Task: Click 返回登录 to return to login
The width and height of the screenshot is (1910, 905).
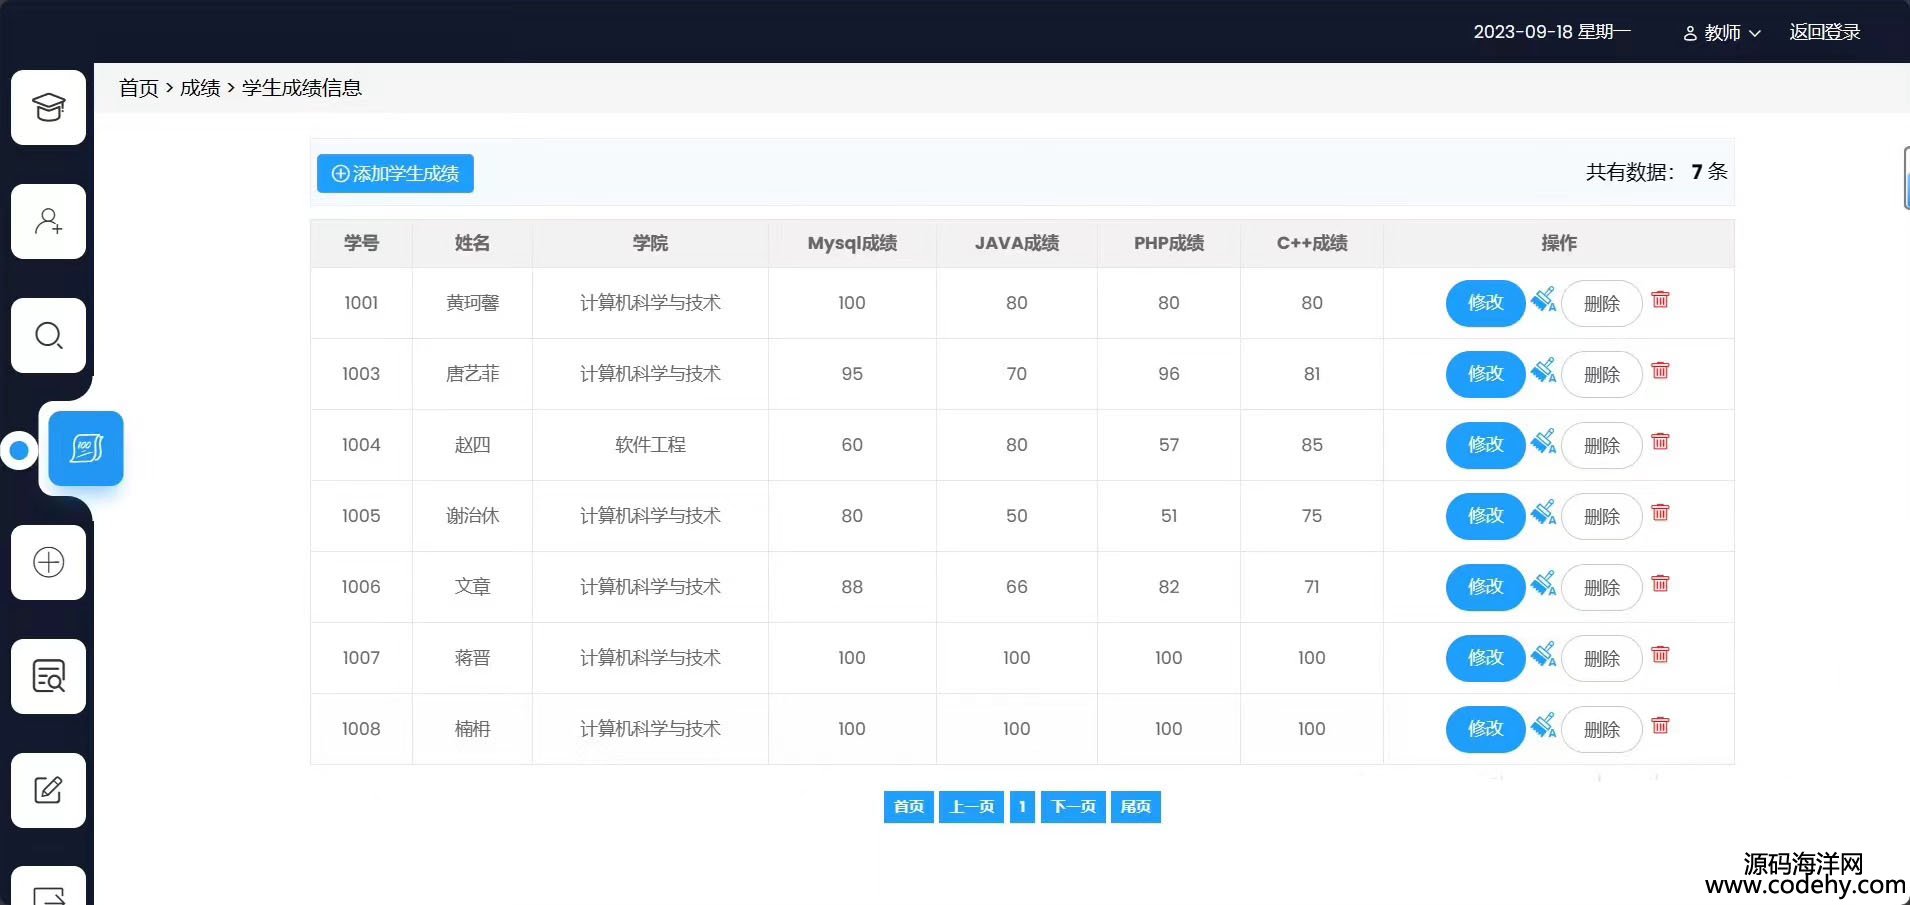Action: coord(1824,32)
